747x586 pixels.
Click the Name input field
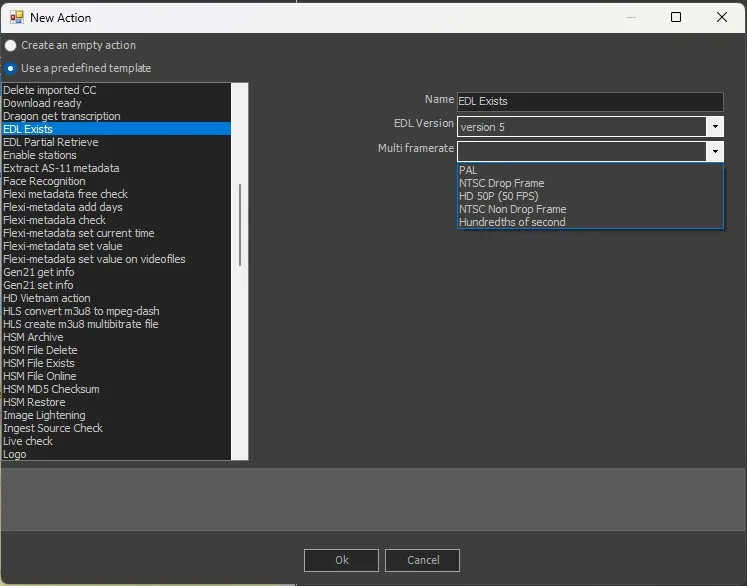coord(589,101)
